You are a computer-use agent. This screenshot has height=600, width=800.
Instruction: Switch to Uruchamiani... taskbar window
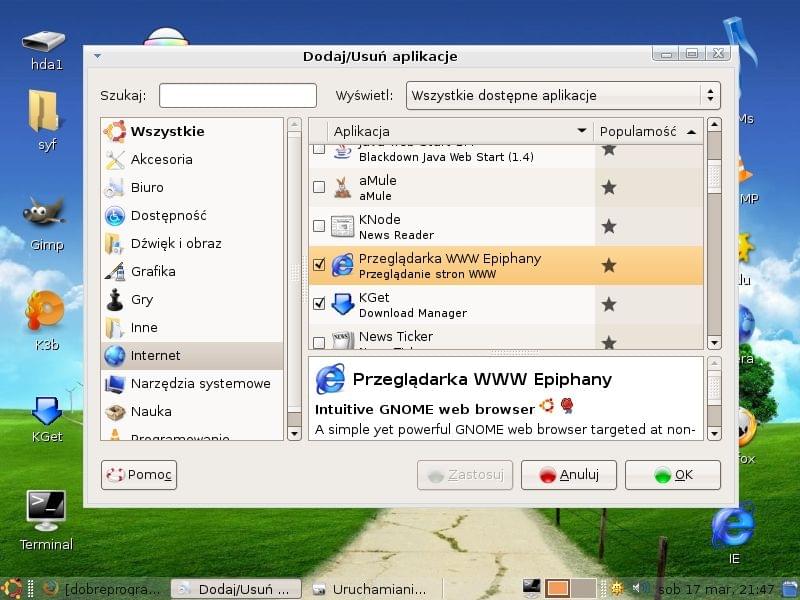pos(371,589)
